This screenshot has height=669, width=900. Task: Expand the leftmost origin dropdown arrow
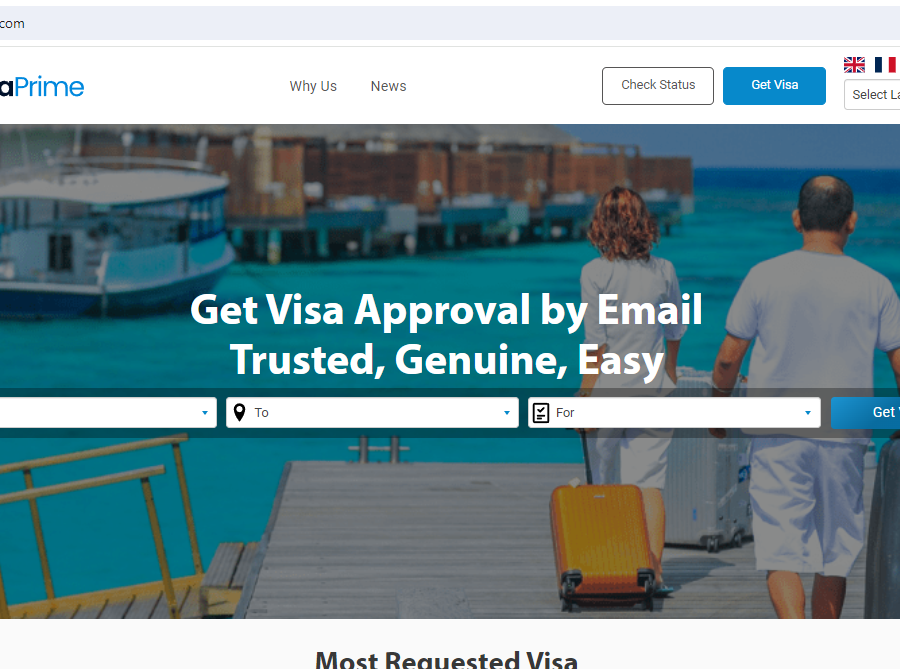click(x=205, y=413)
